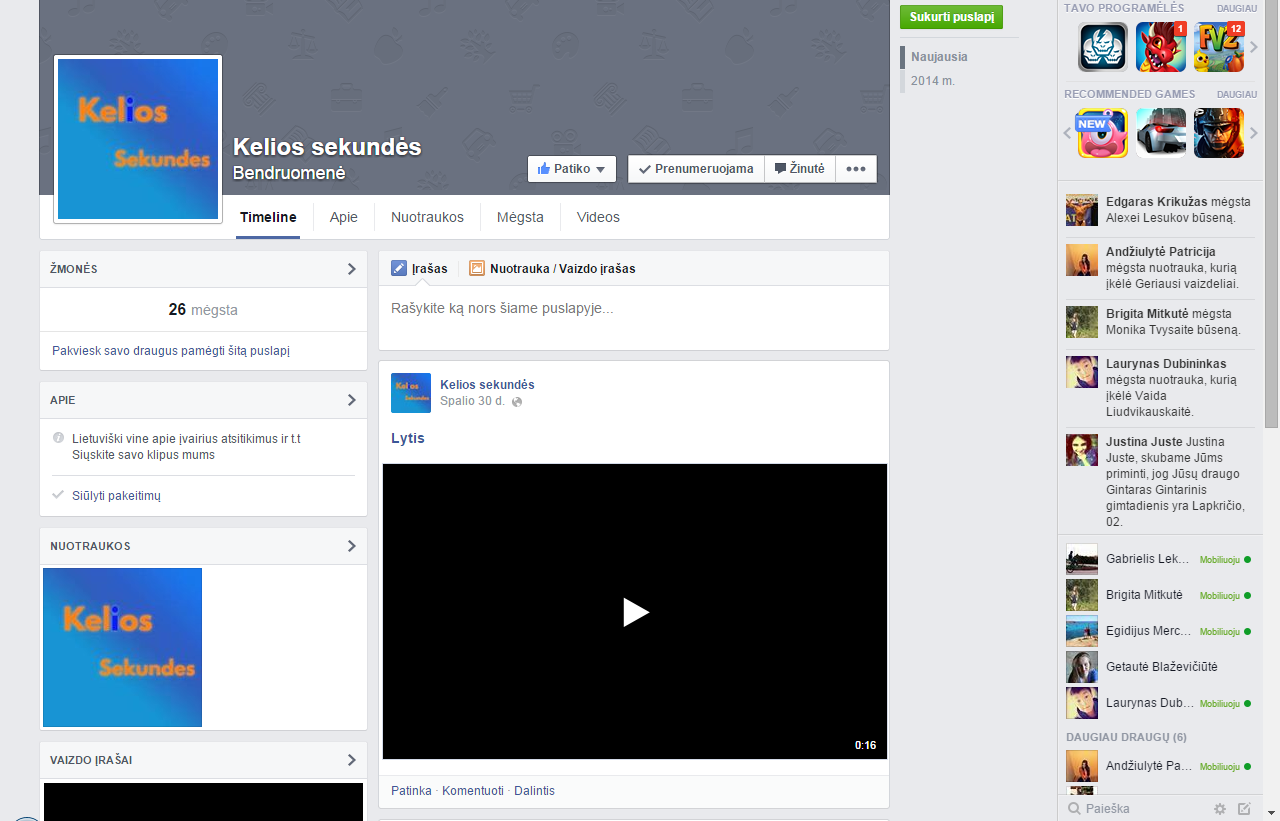Image resolution: width=1280 pixels, height=821 pixels.
Task: Click the Siūlyti pakeitimų link
Action: (x=116, y=495)
